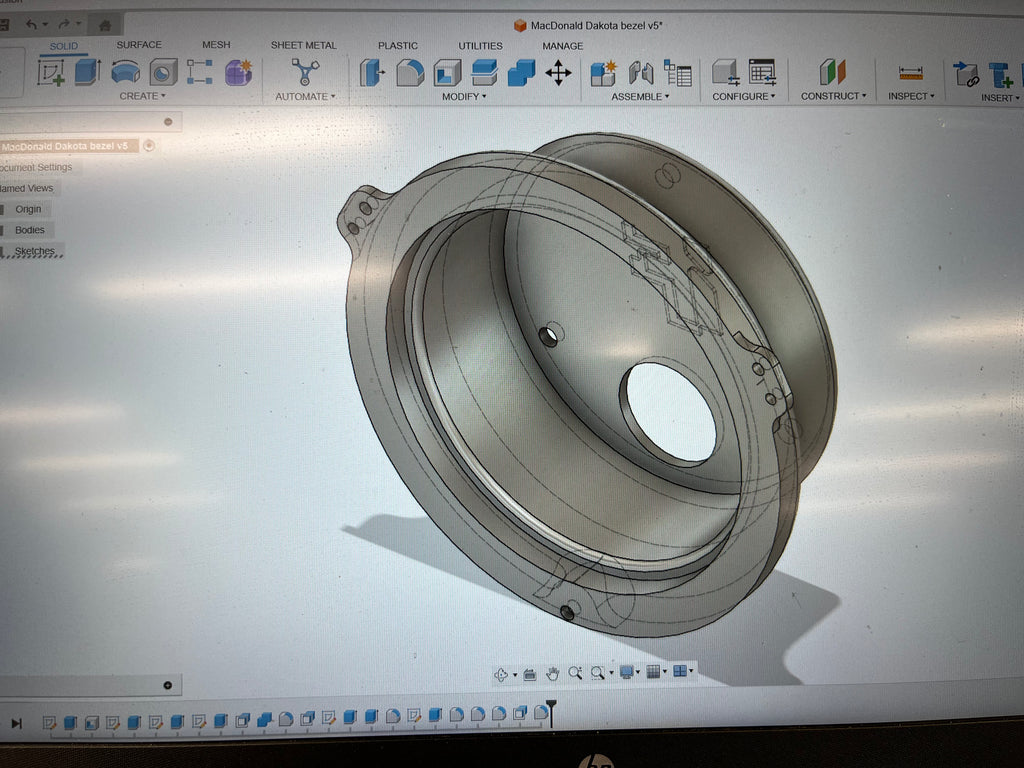
Task: Open the CREATE dropdown menu
Action: tap(144, 96)
